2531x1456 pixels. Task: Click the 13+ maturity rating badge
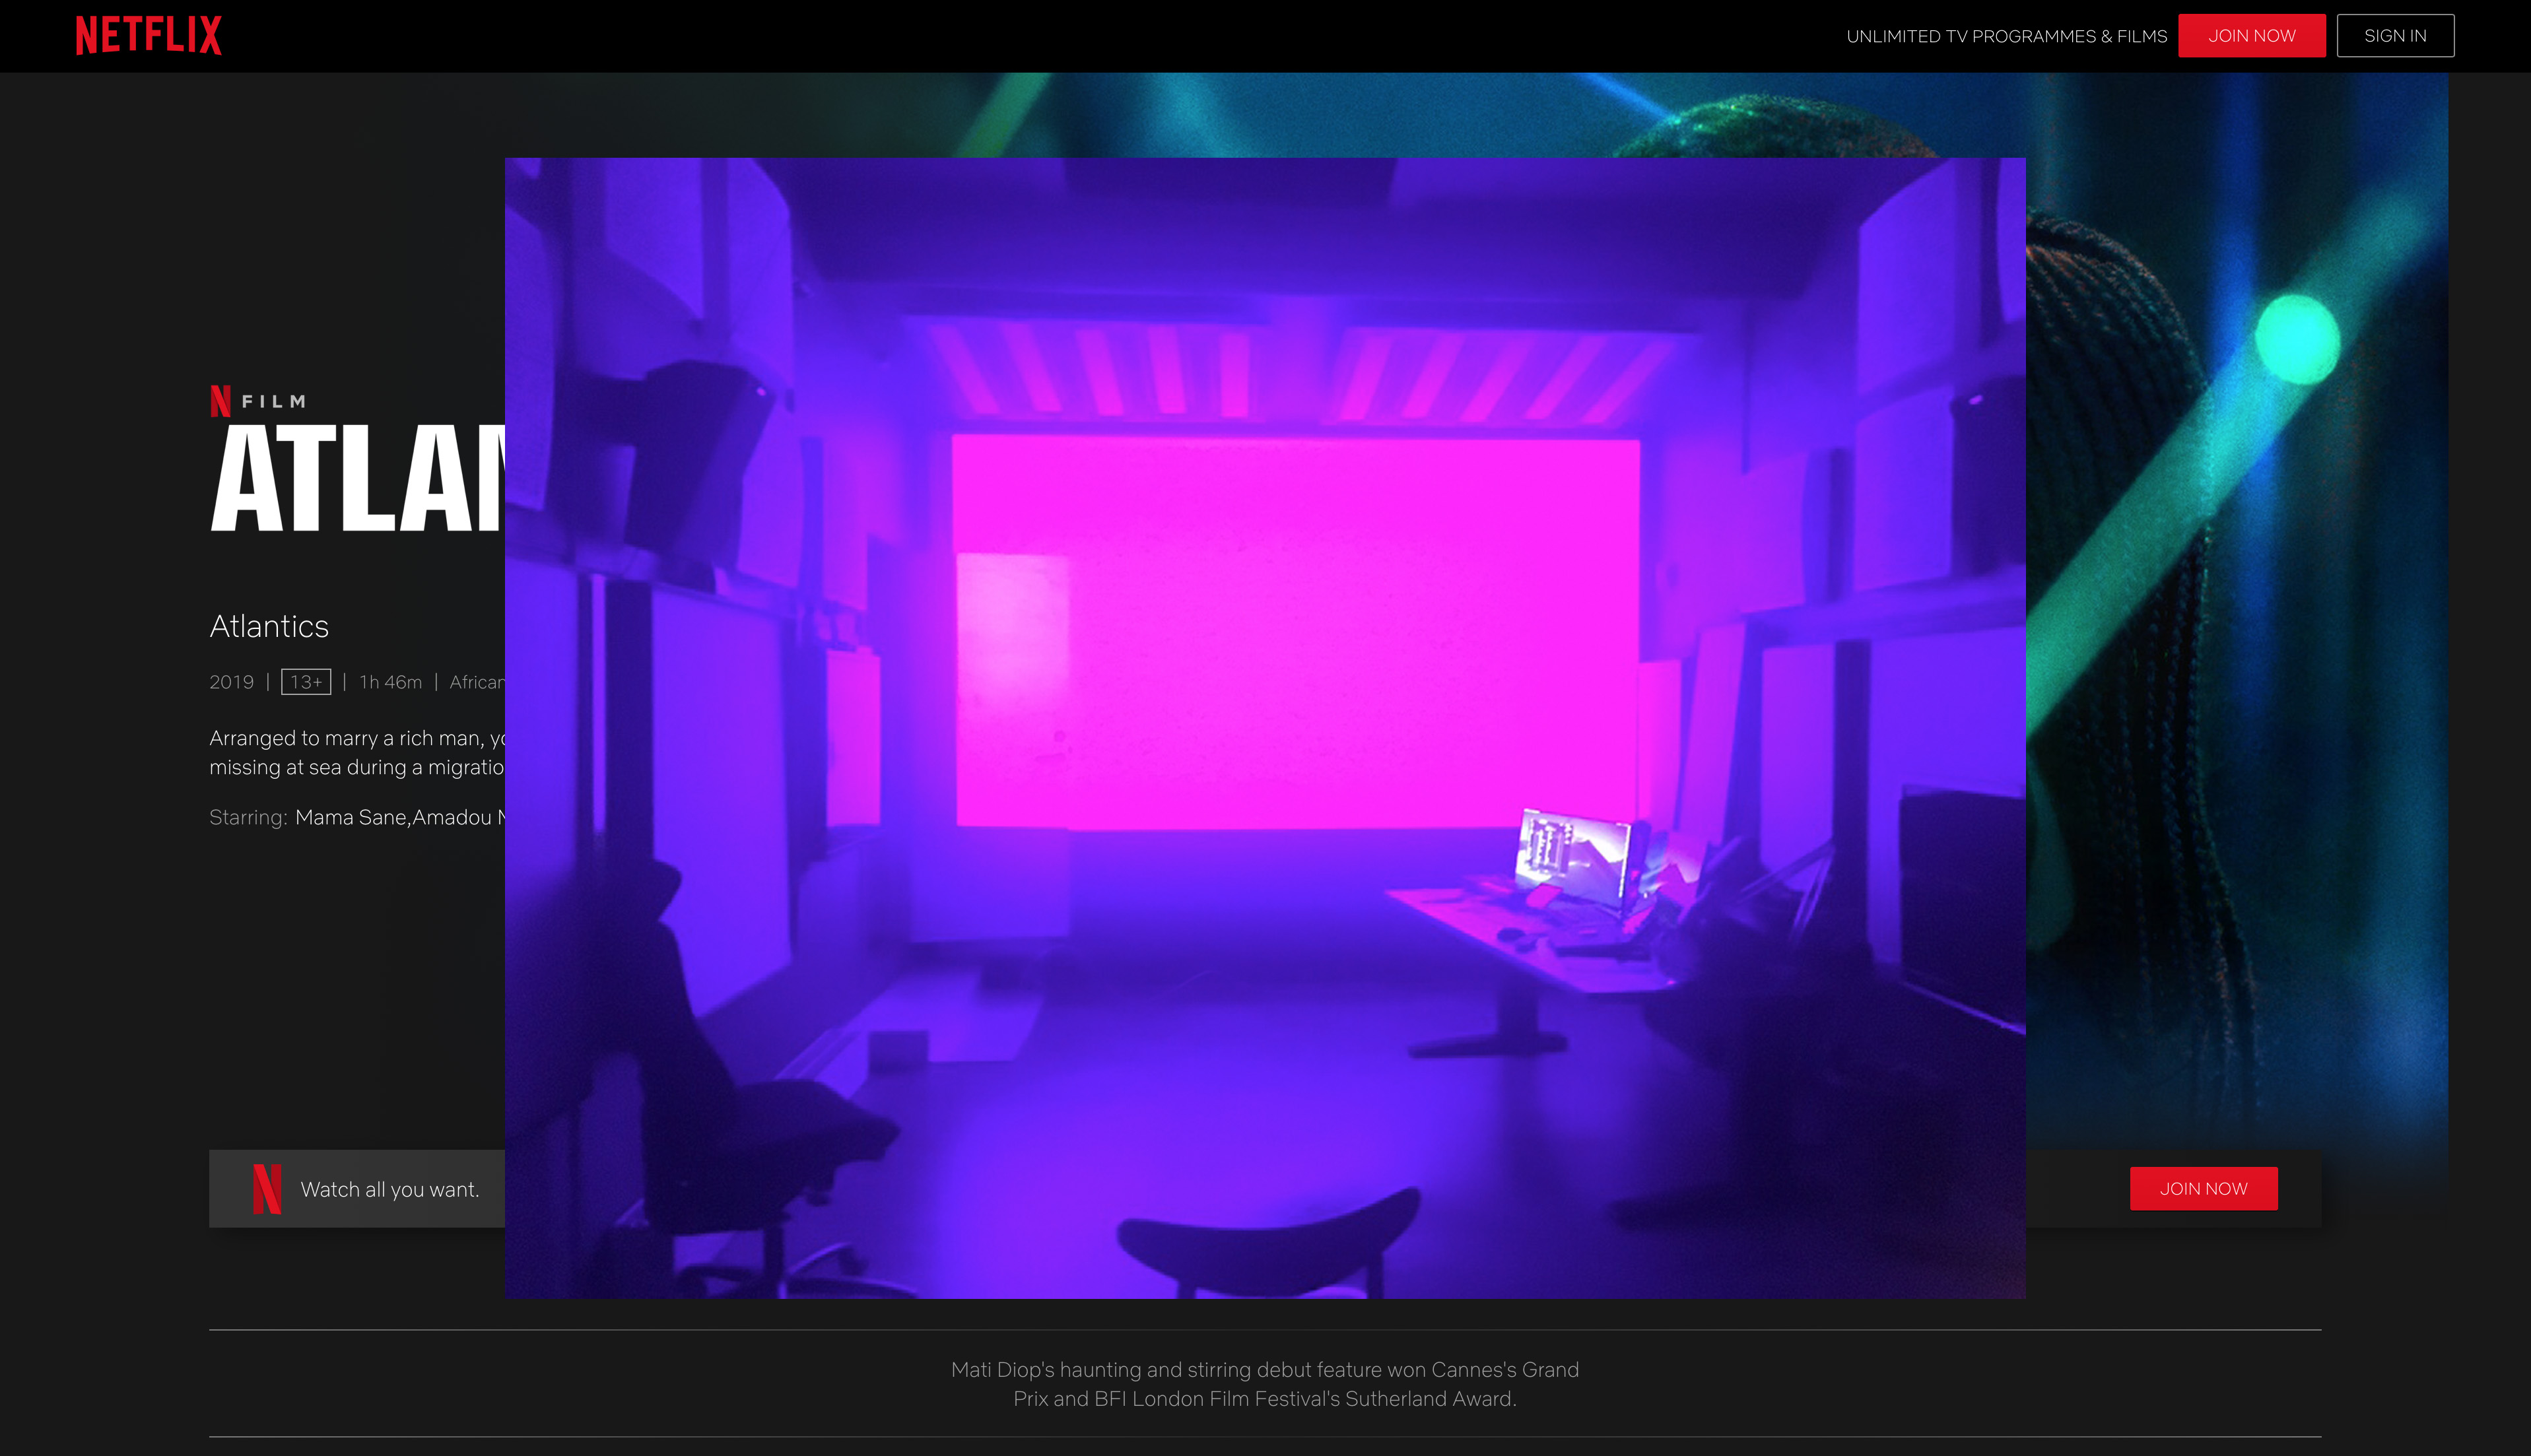306,682
